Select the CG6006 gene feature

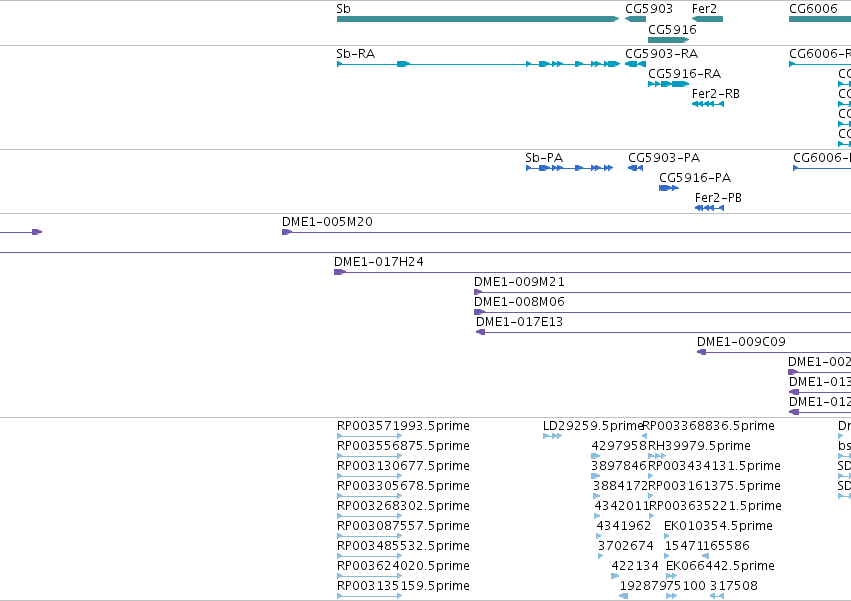click(x=820, y=19)
